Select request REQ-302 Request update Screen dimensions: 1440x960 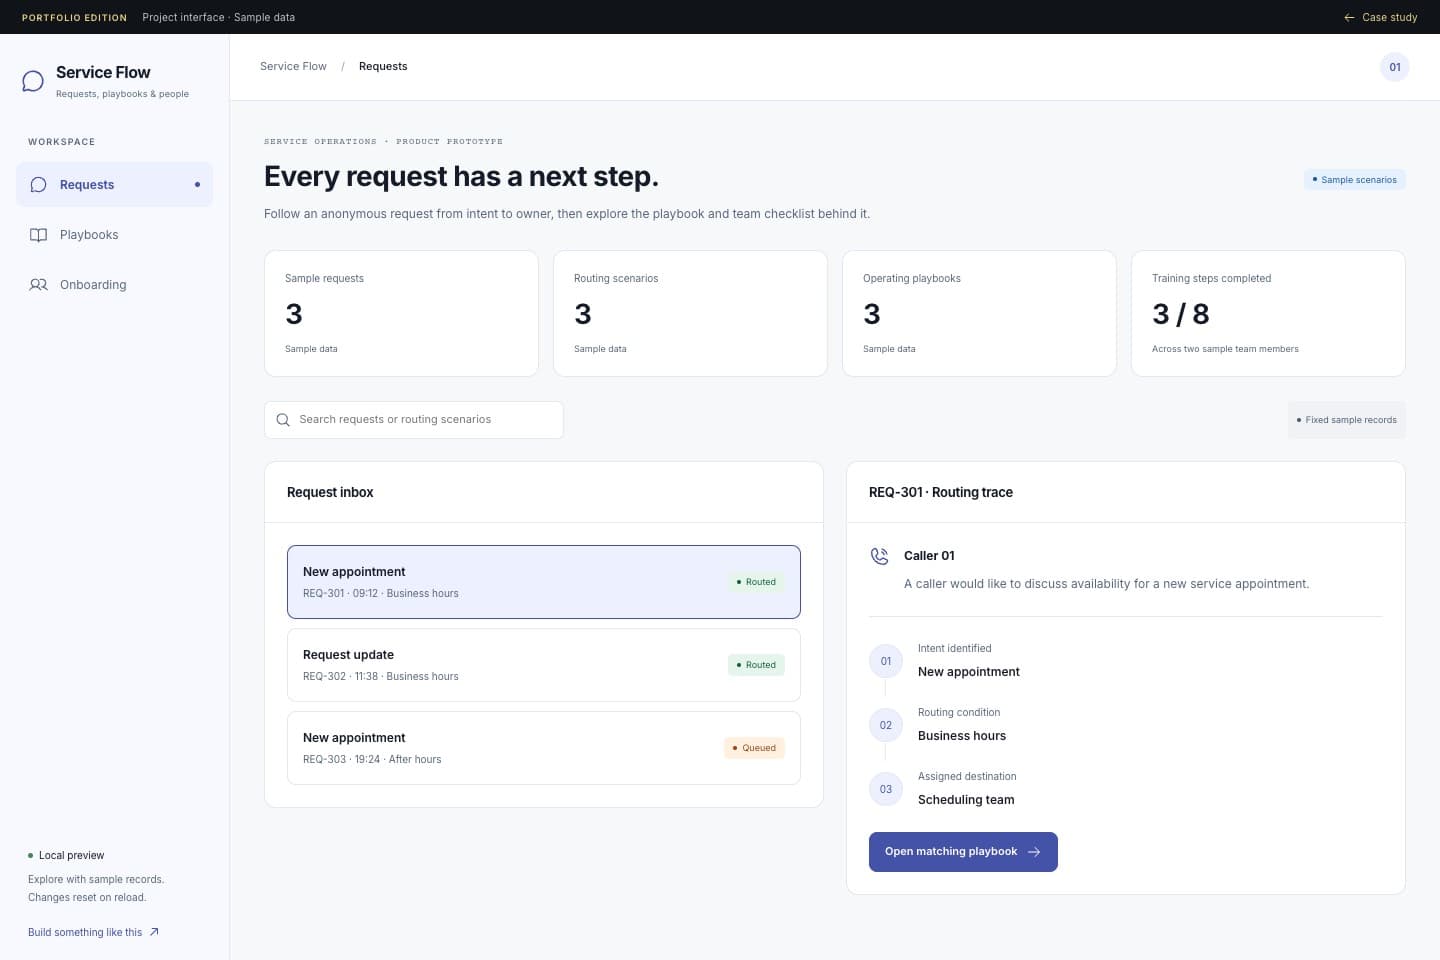pyautogui.click(x=544, y=665)
